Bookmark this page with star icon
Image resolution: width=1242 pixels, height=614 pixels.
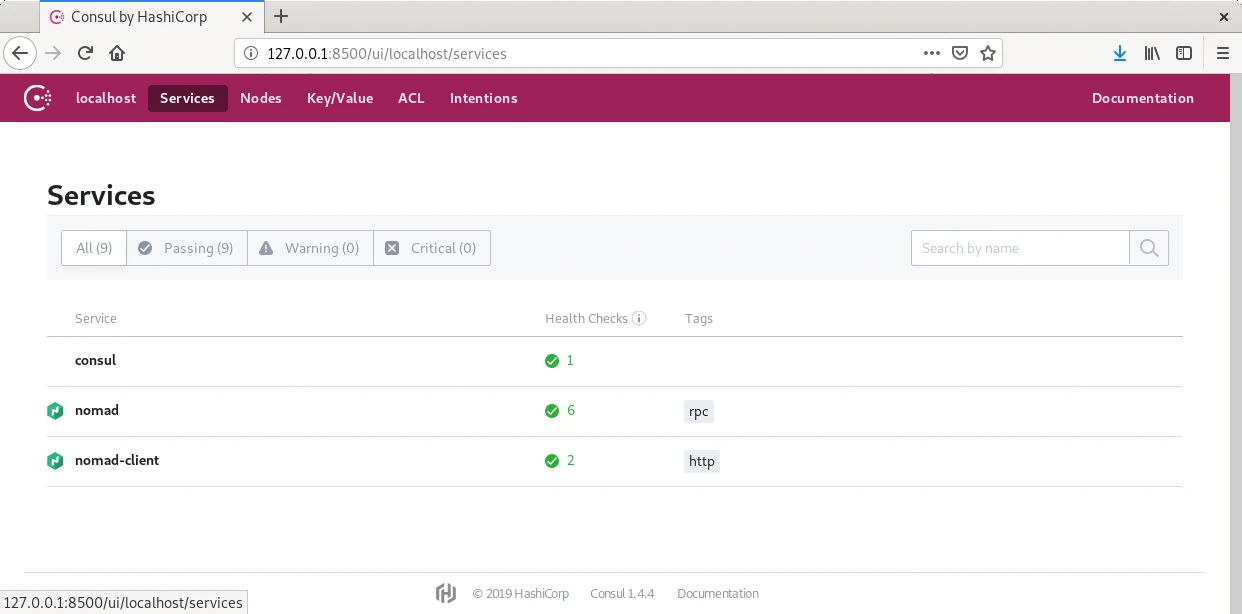click(988, 54)
